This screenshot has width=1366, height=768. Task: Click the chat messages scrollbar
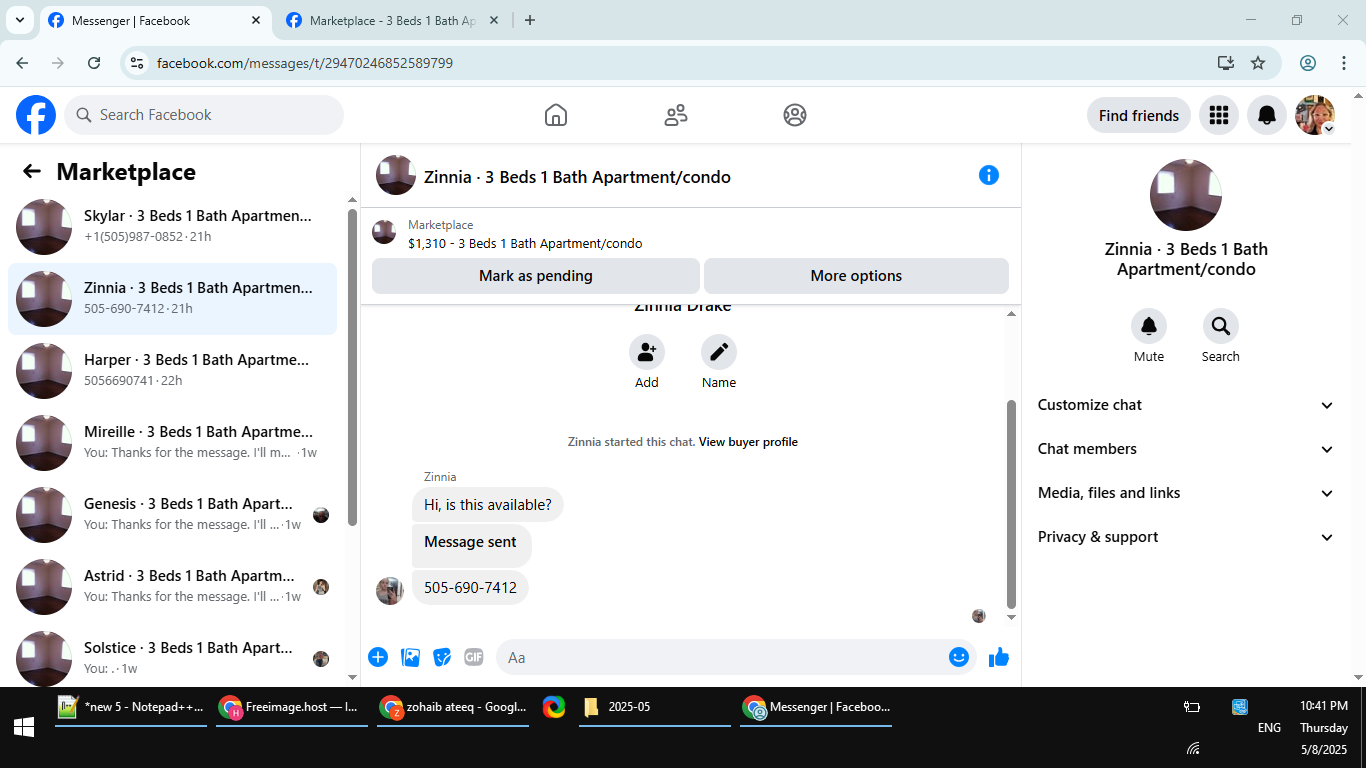point(1011,503)
